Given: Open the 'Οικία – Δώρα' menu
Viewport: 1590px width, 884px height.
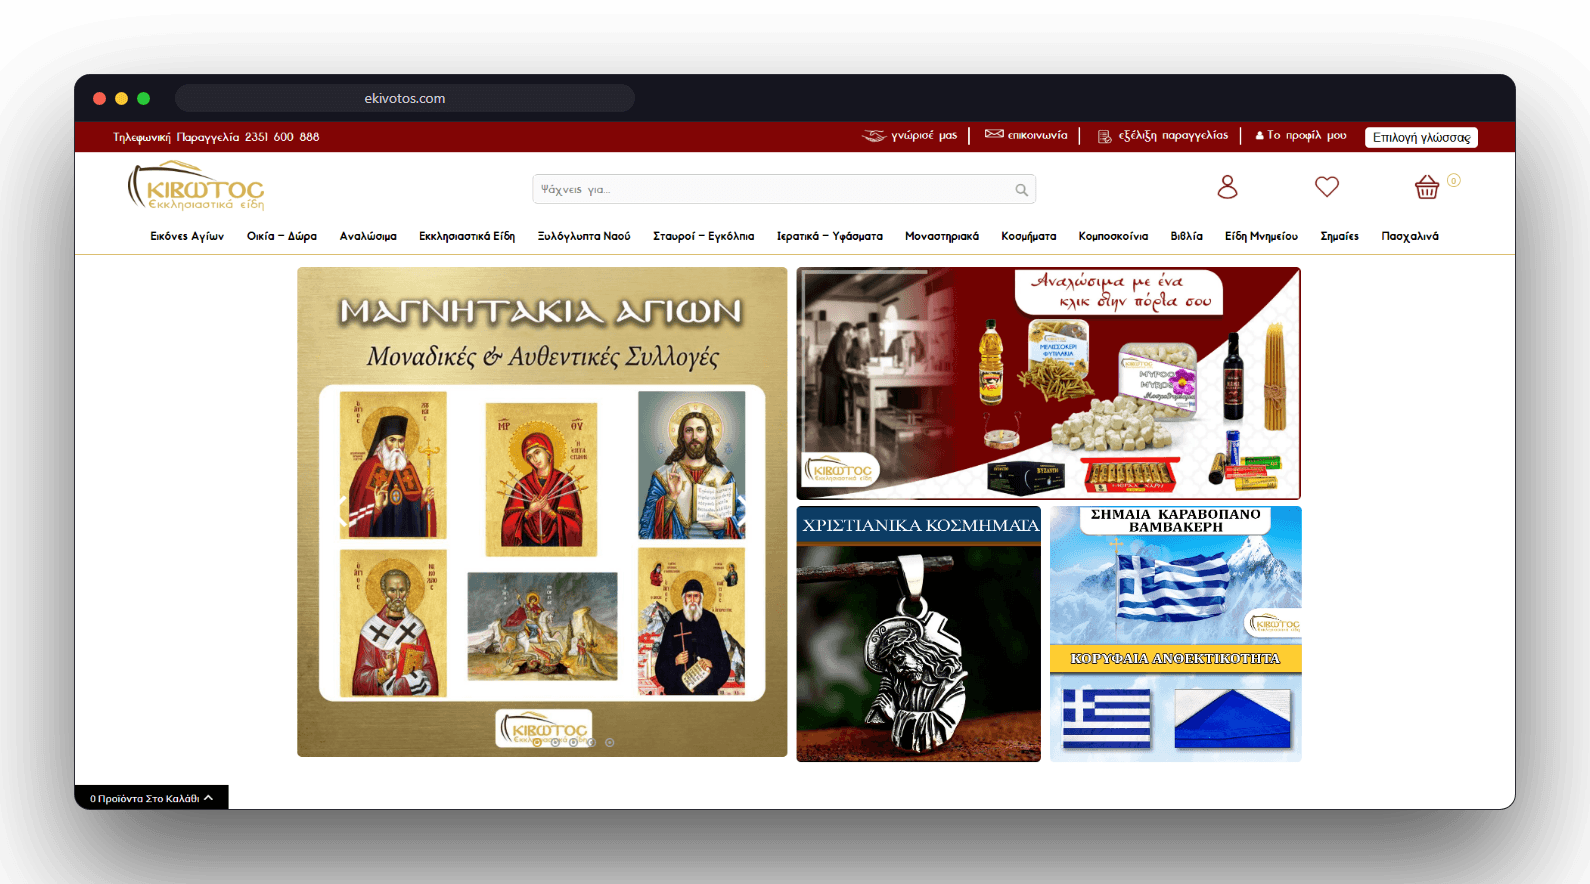Looking at the screenshot, I should pos(282,237).
